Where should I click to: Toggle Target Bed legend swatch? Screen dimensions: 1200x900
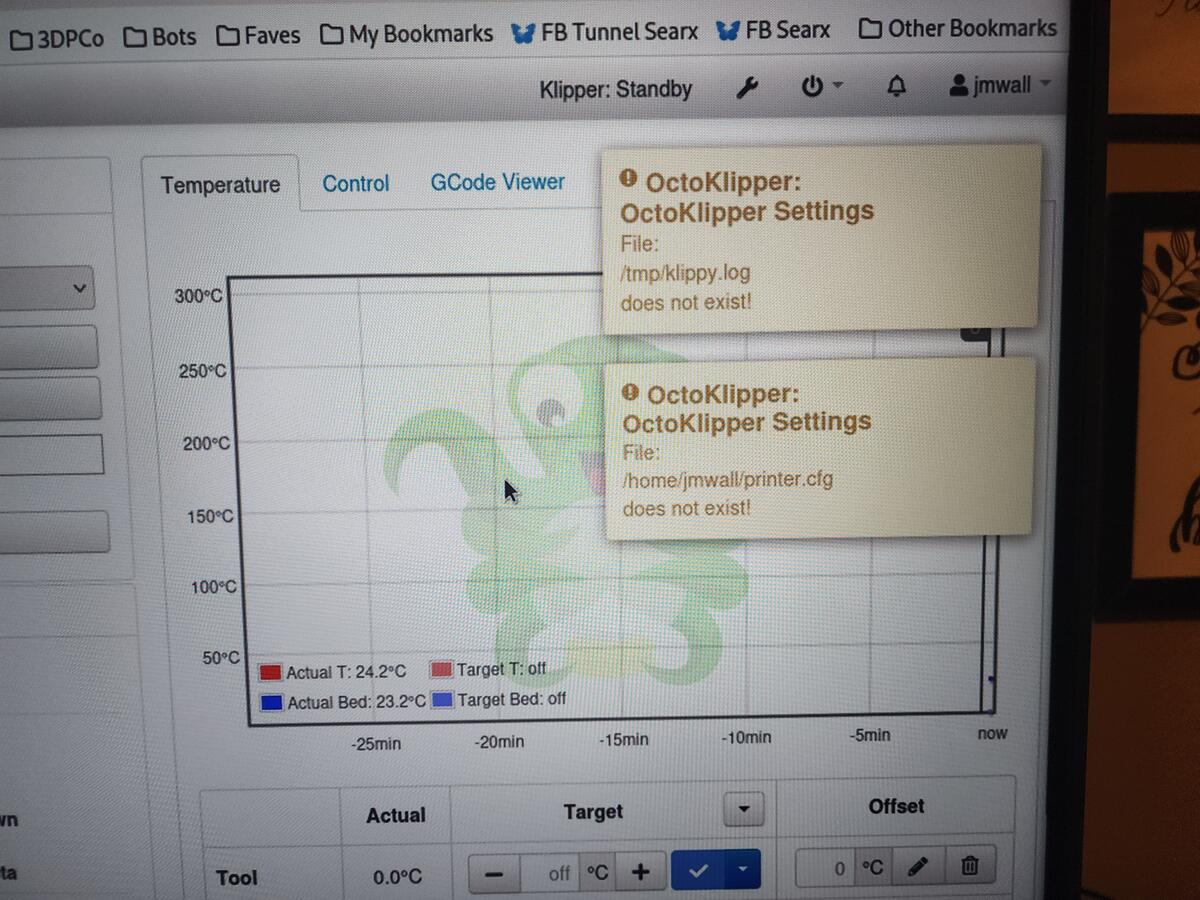(x=442, y=700)
